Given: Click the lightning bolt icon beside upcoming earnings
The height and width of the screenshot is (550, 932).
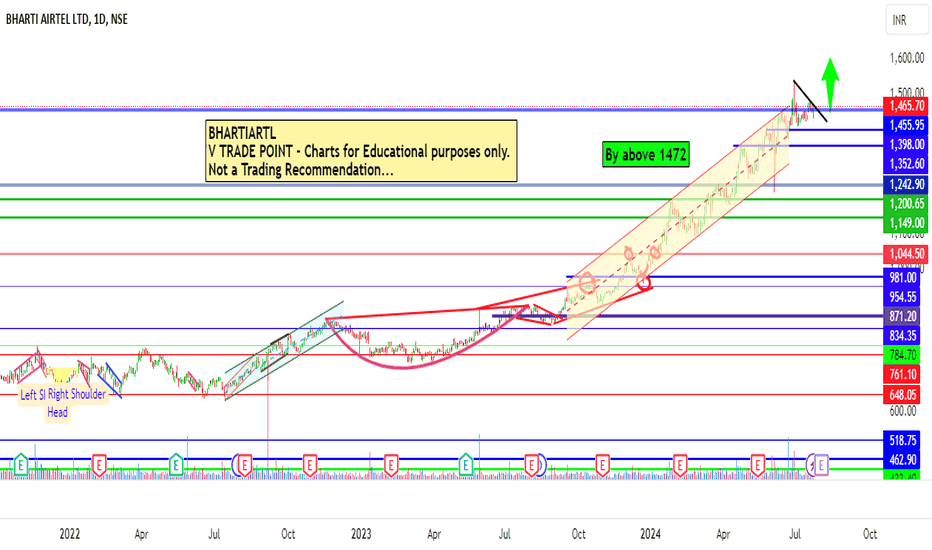Looking at the screenshot, I should (x=811, y=465).
